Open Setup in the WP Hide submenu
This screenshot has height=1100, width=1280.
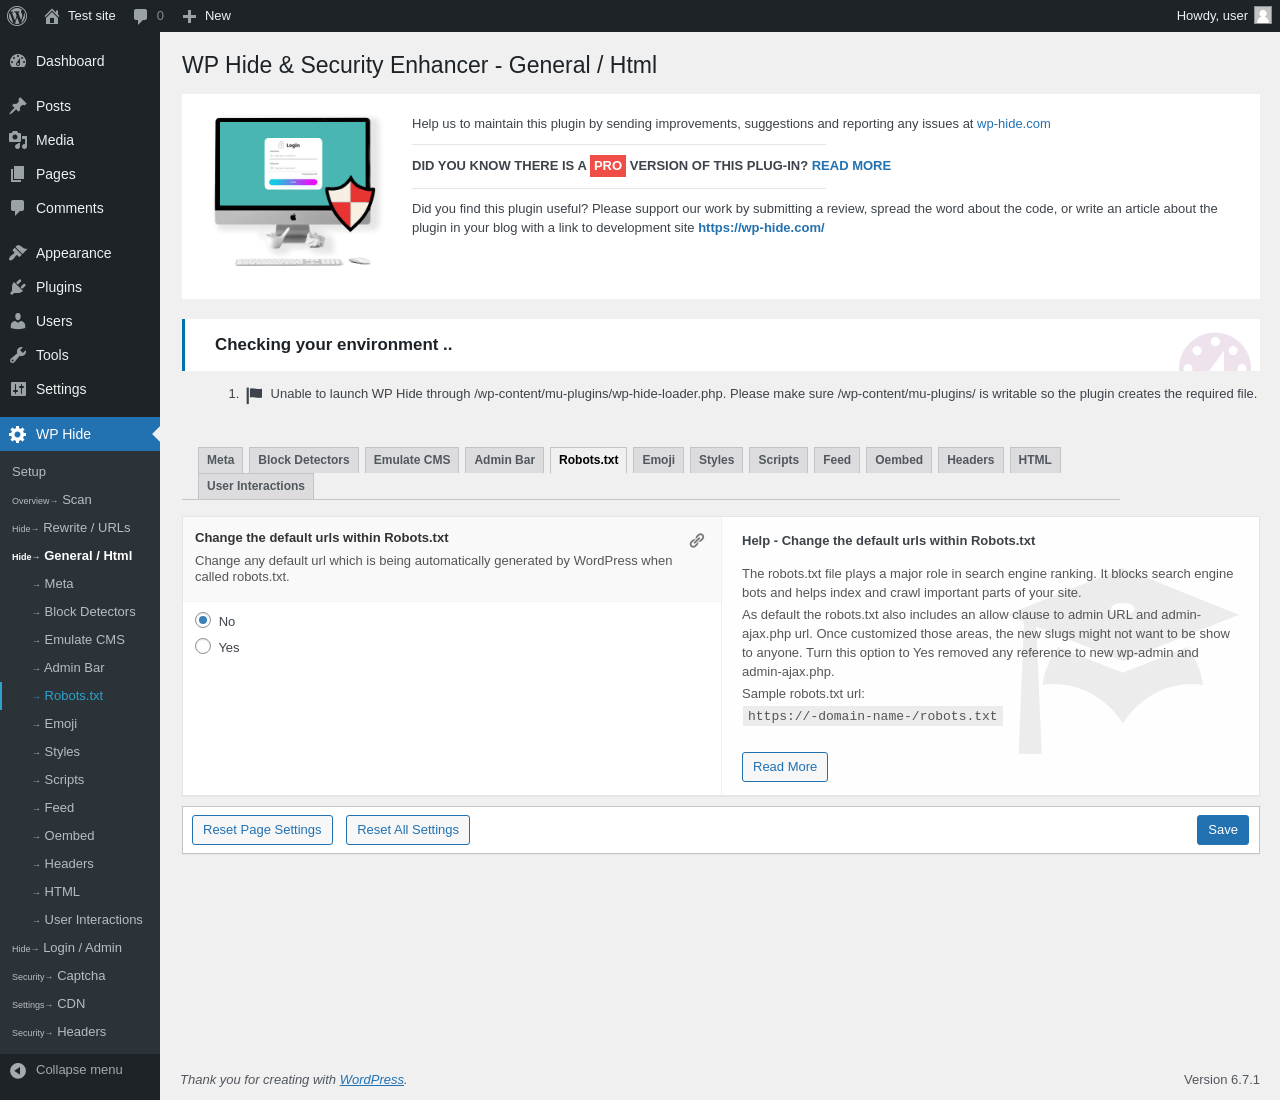[x=80, y=472]
